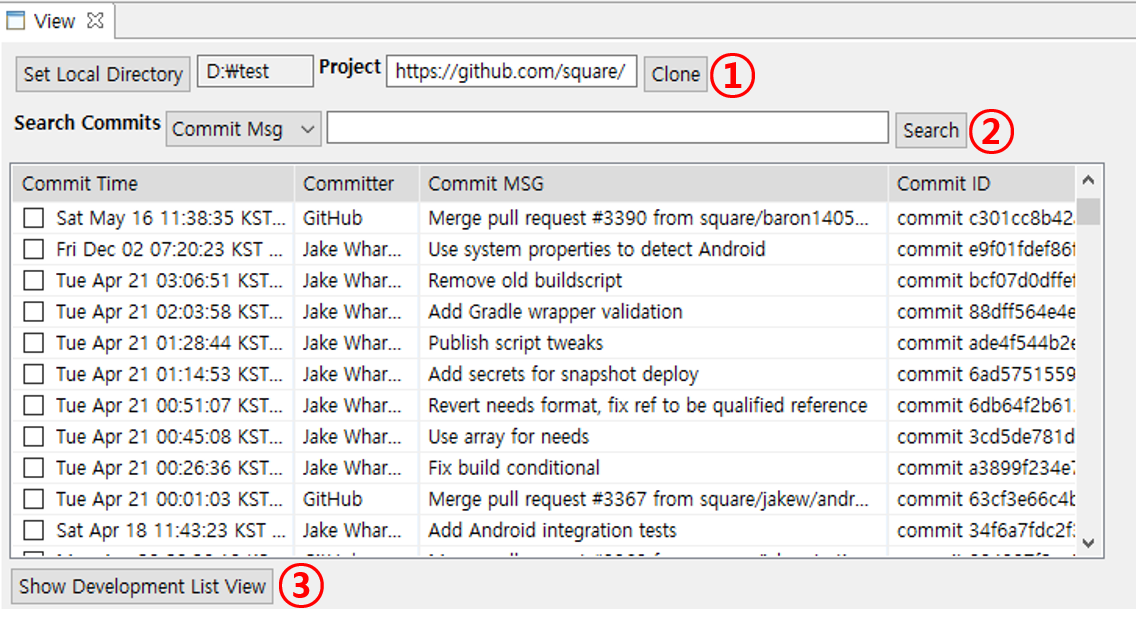Screen dimensions: 1136x642
Task: Click GitHub committer in pull request #3367 row
Action: (x=333, y=499)
